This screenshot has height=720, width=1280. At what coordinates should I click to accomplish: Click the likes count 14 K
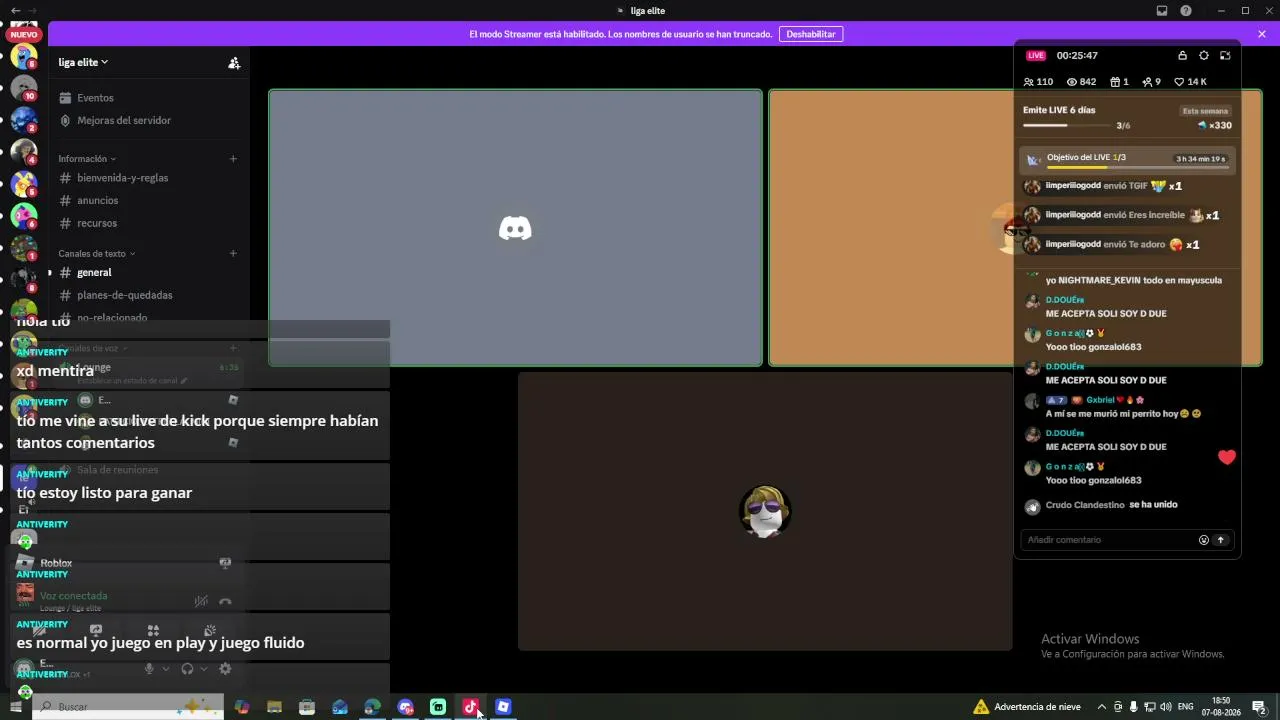coord(1190,82)
